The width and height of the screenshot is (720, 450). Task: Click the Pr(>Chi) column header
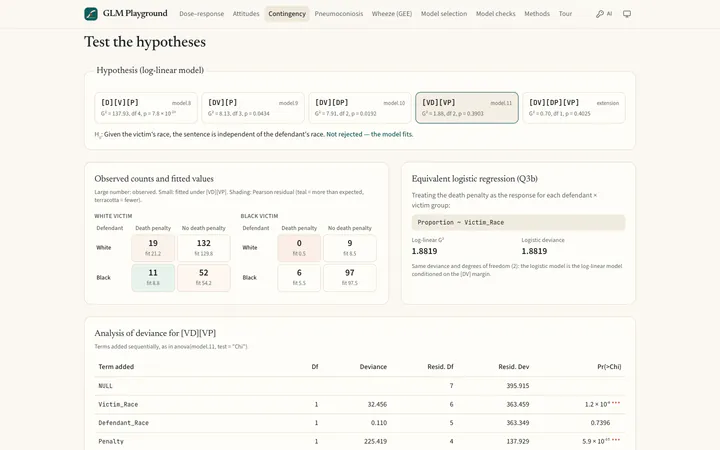point(609,366)
